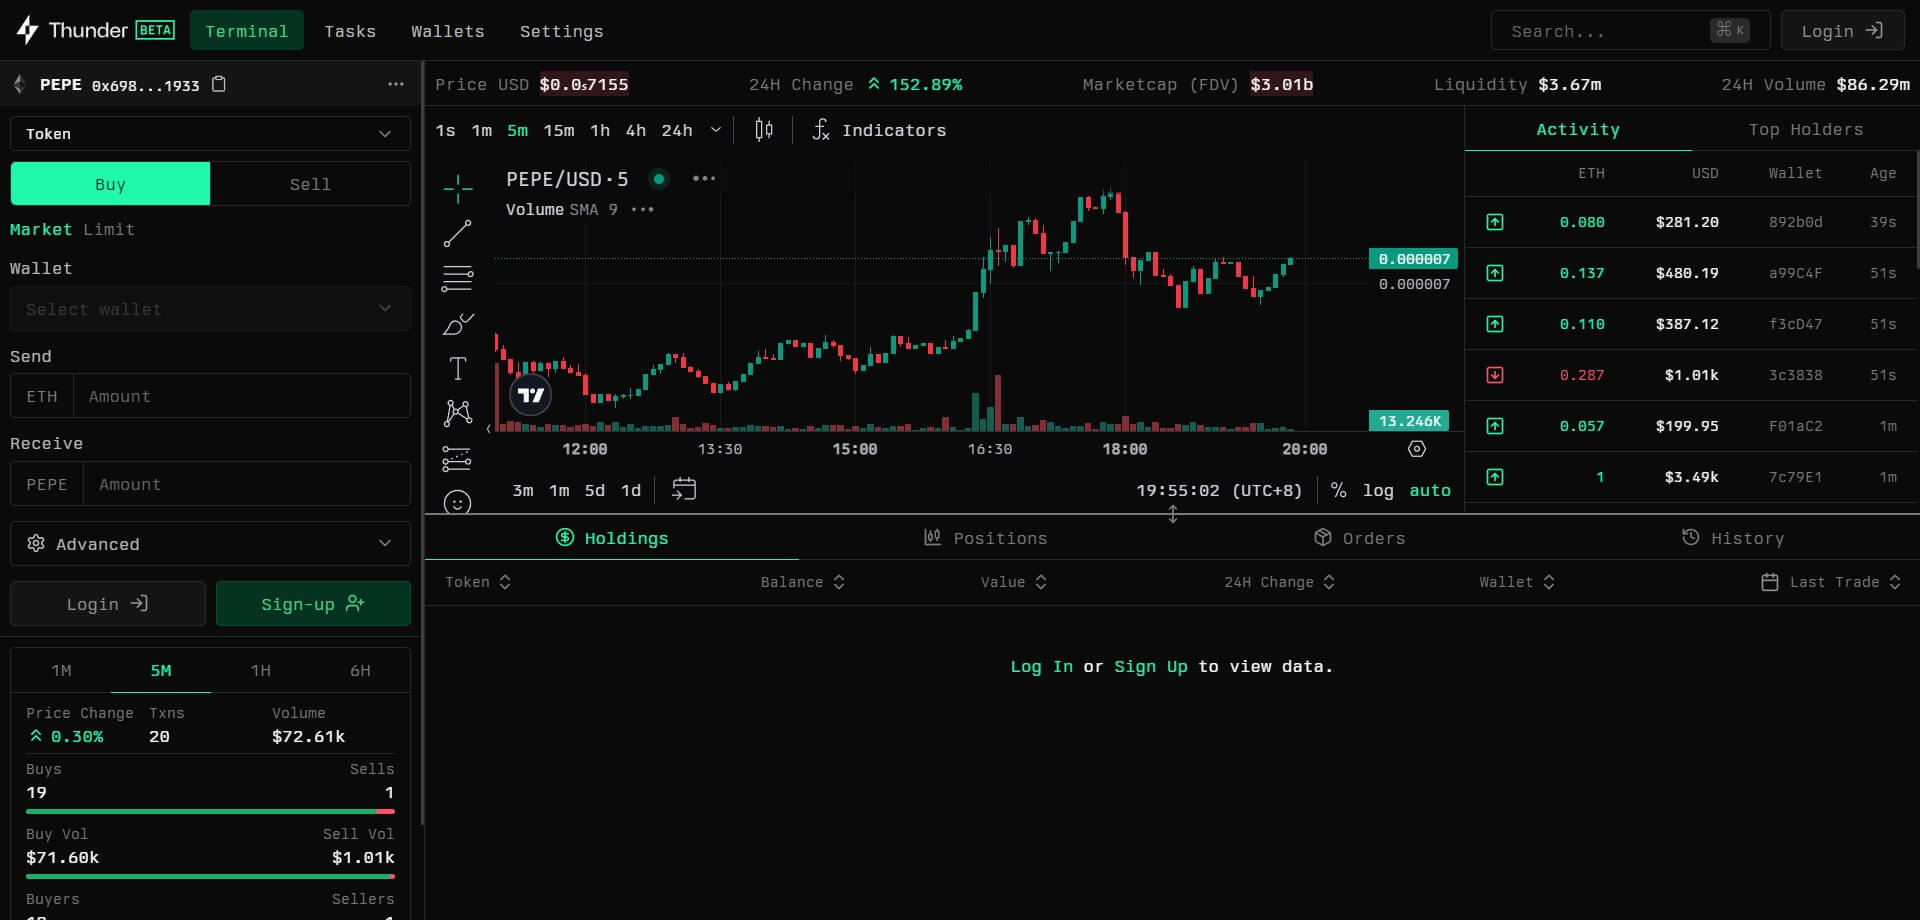Sort holdings by 24H Change
This screenshot has width=1920, height=920.
point(1280,582)
